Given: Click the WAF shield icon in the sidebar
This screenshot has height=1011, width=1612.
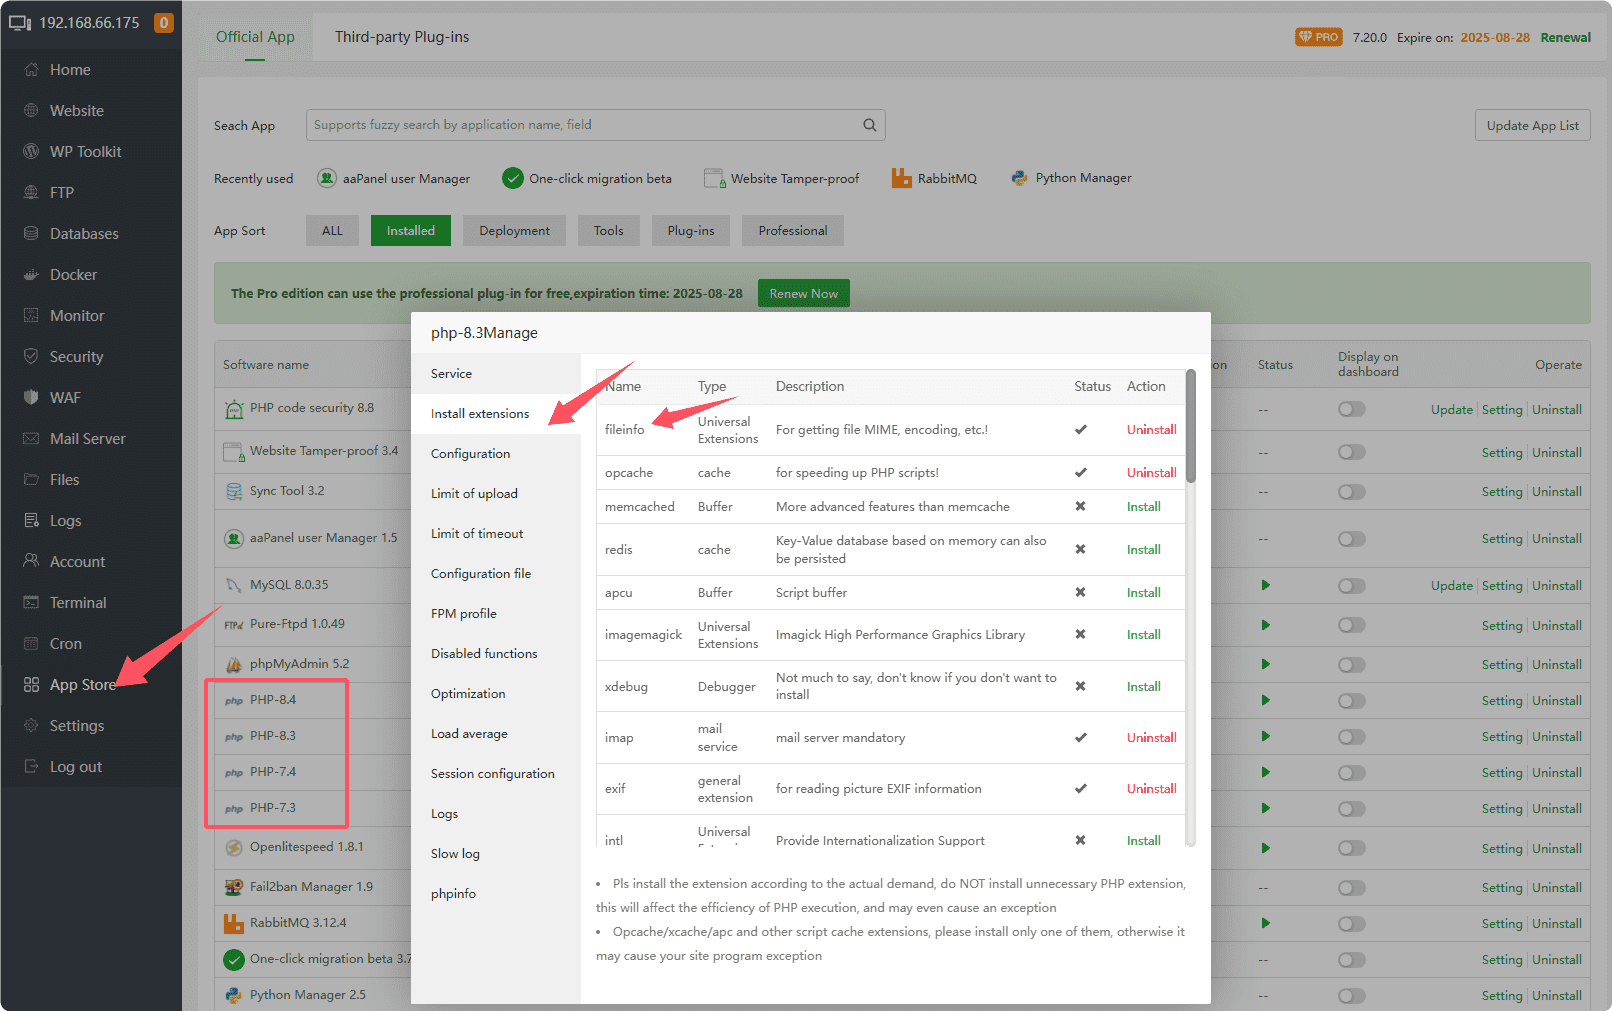Looking at the screenshot, I should click(x=31, y=398).
